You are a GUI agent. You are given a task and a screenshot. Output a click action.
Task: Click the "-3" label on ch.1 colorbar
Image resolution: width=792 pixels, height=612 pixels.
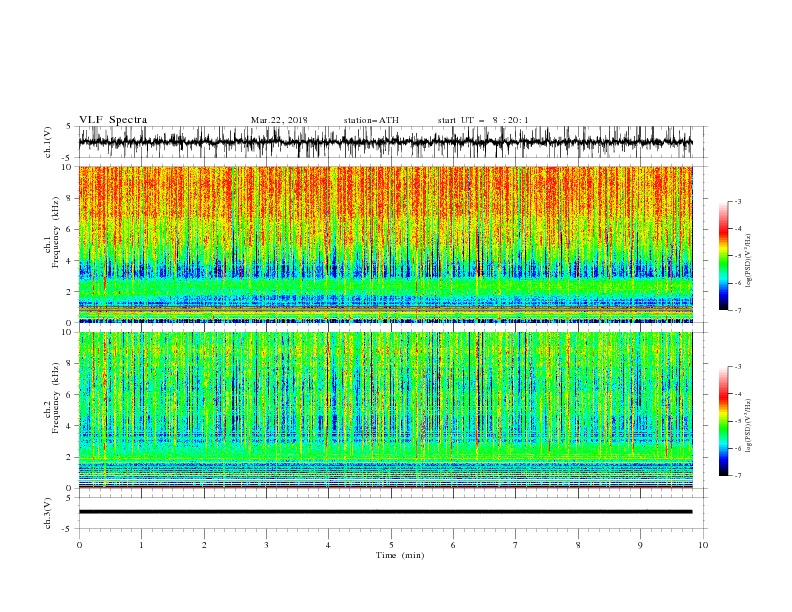coord(737,201)
